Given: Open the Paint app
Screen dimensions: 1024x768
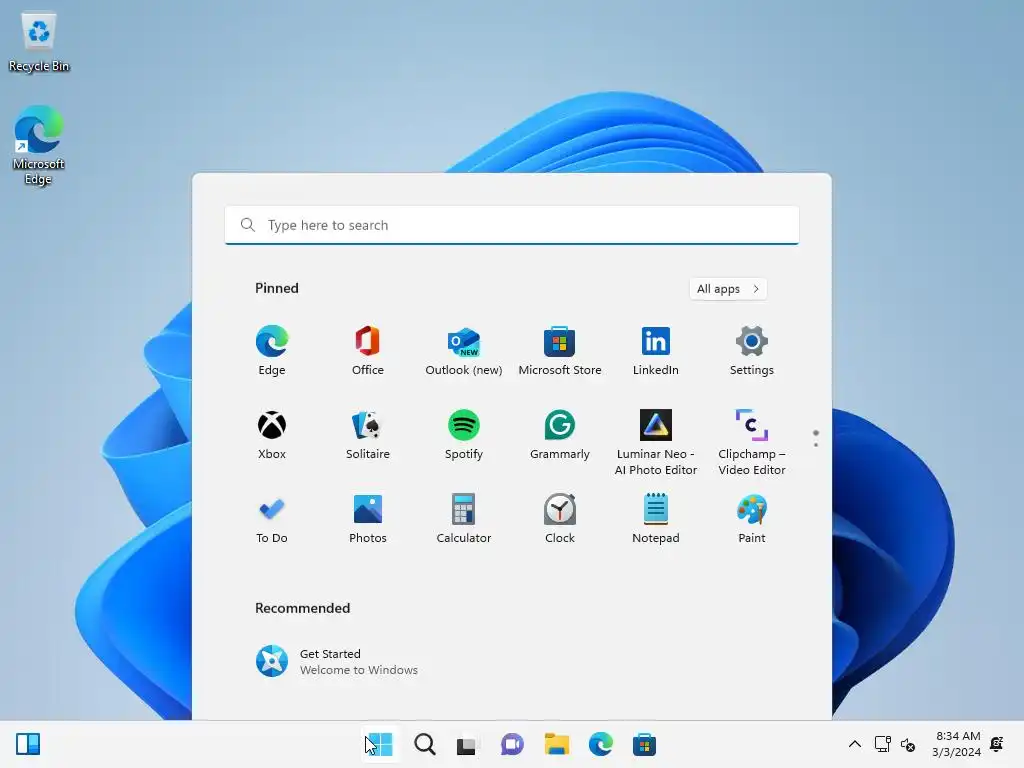Looking at the screenshot, I should coord(752,519).
